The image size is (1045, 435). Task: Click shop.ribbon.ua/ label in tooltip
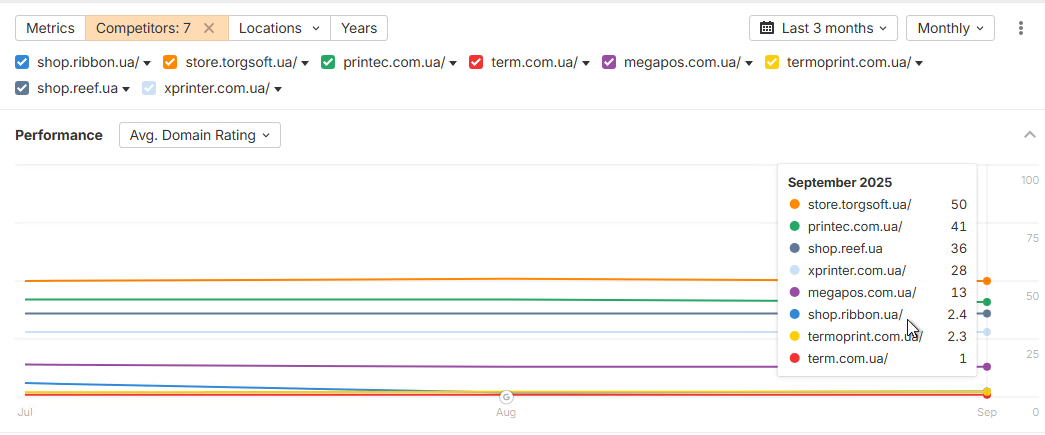(x=855, y=314)
